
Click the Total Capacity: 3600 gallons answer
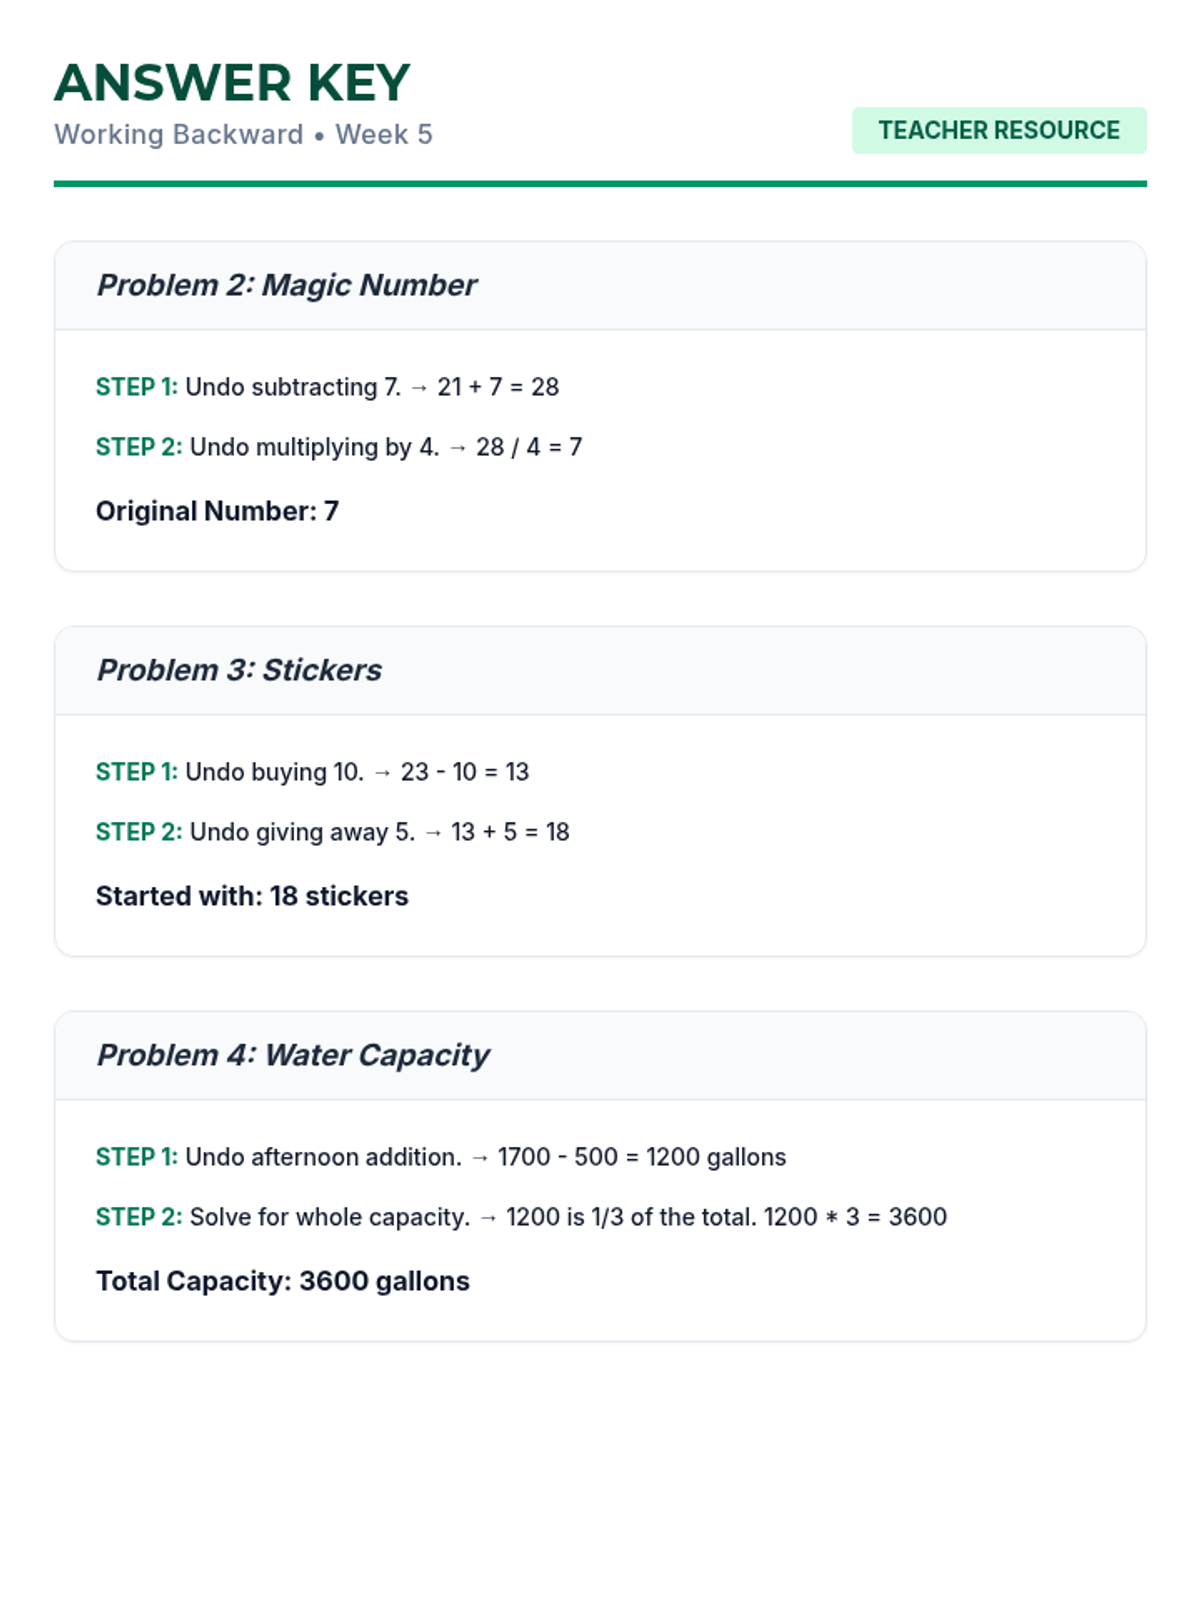[x=282, y=1281]
